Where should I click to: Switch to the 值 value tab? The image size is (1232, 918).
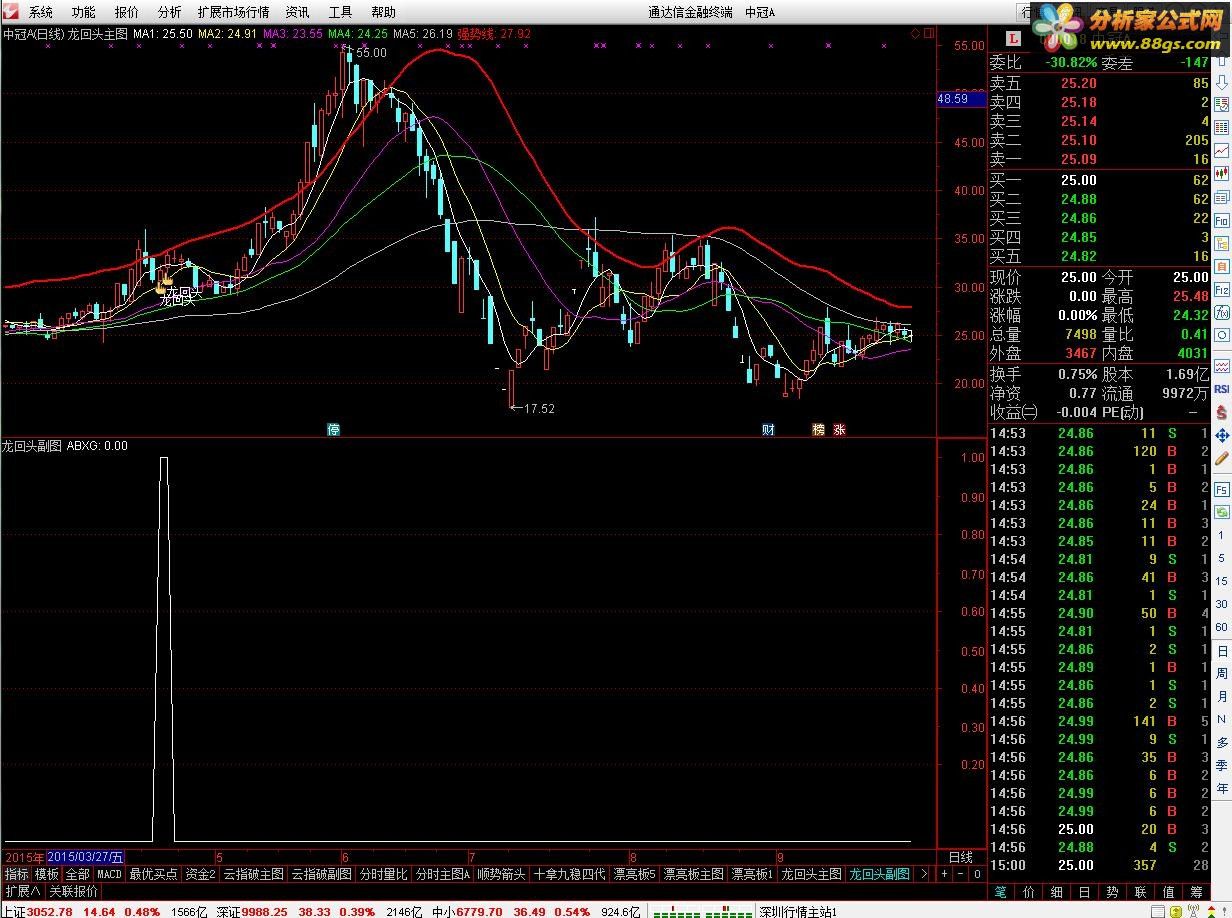point(1169,891)
